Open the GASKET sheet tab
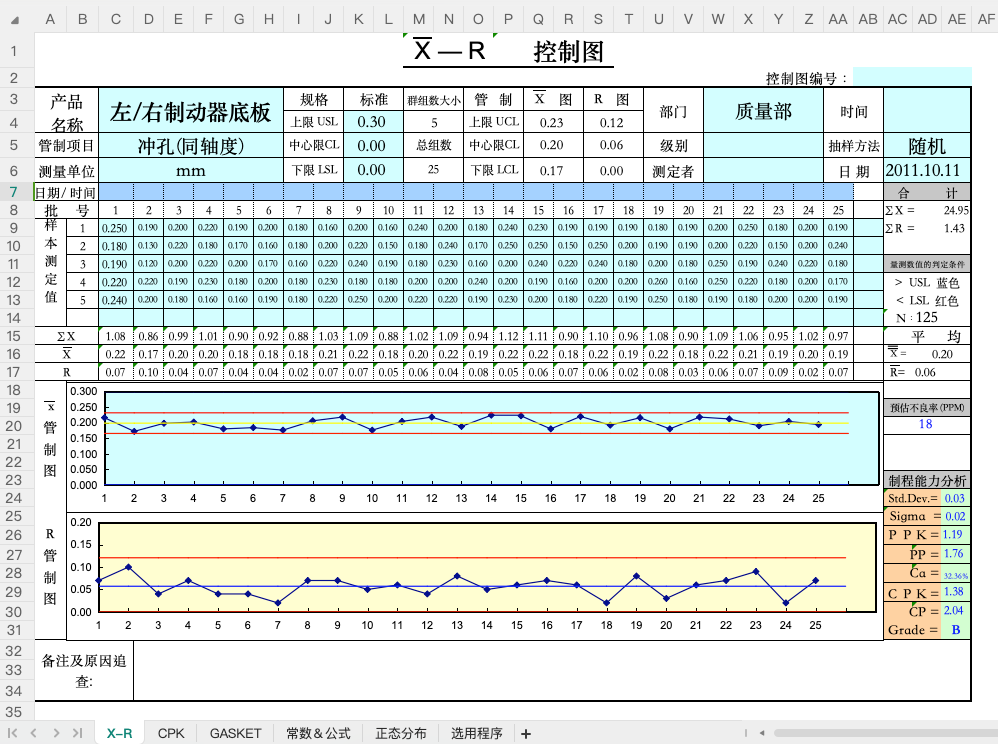 234,733
